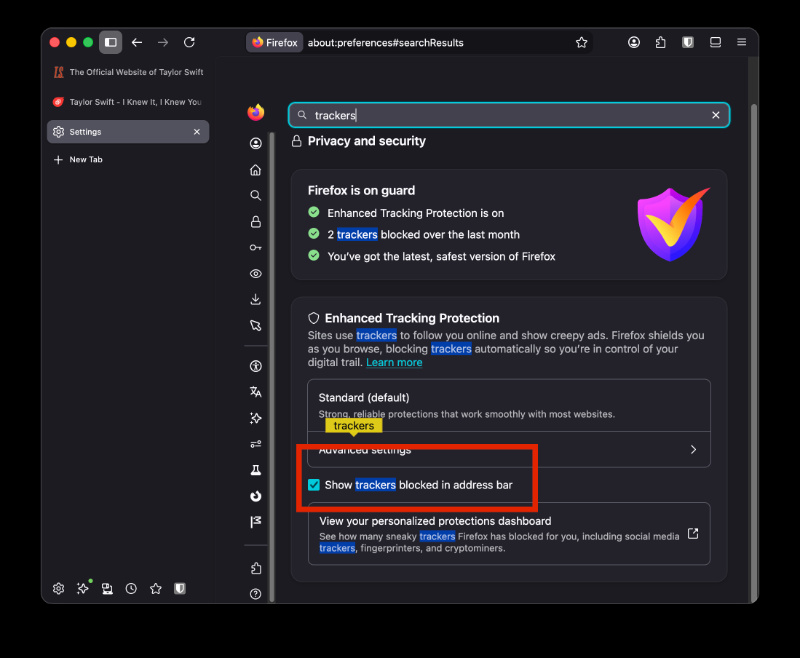
Task: Click the Learn more link
Action: (x=394, y=363)
